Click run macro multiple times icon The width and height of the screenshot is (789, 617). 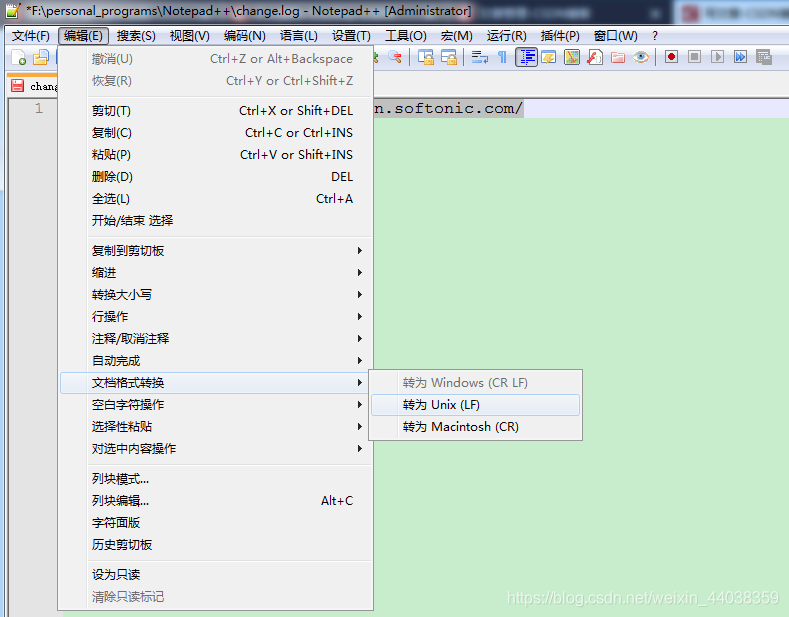pyautogui.click(x=740, y=57)
